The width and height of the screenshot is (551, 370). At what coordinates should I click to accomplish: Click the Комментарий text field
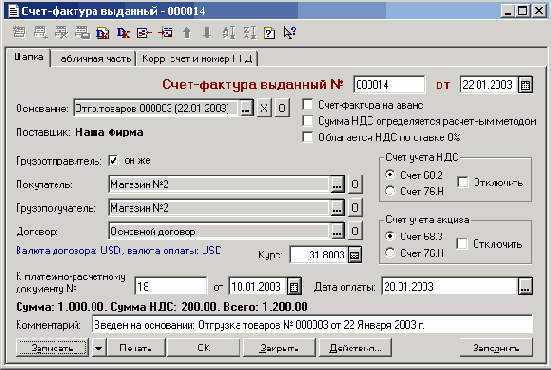coord(312,325)
